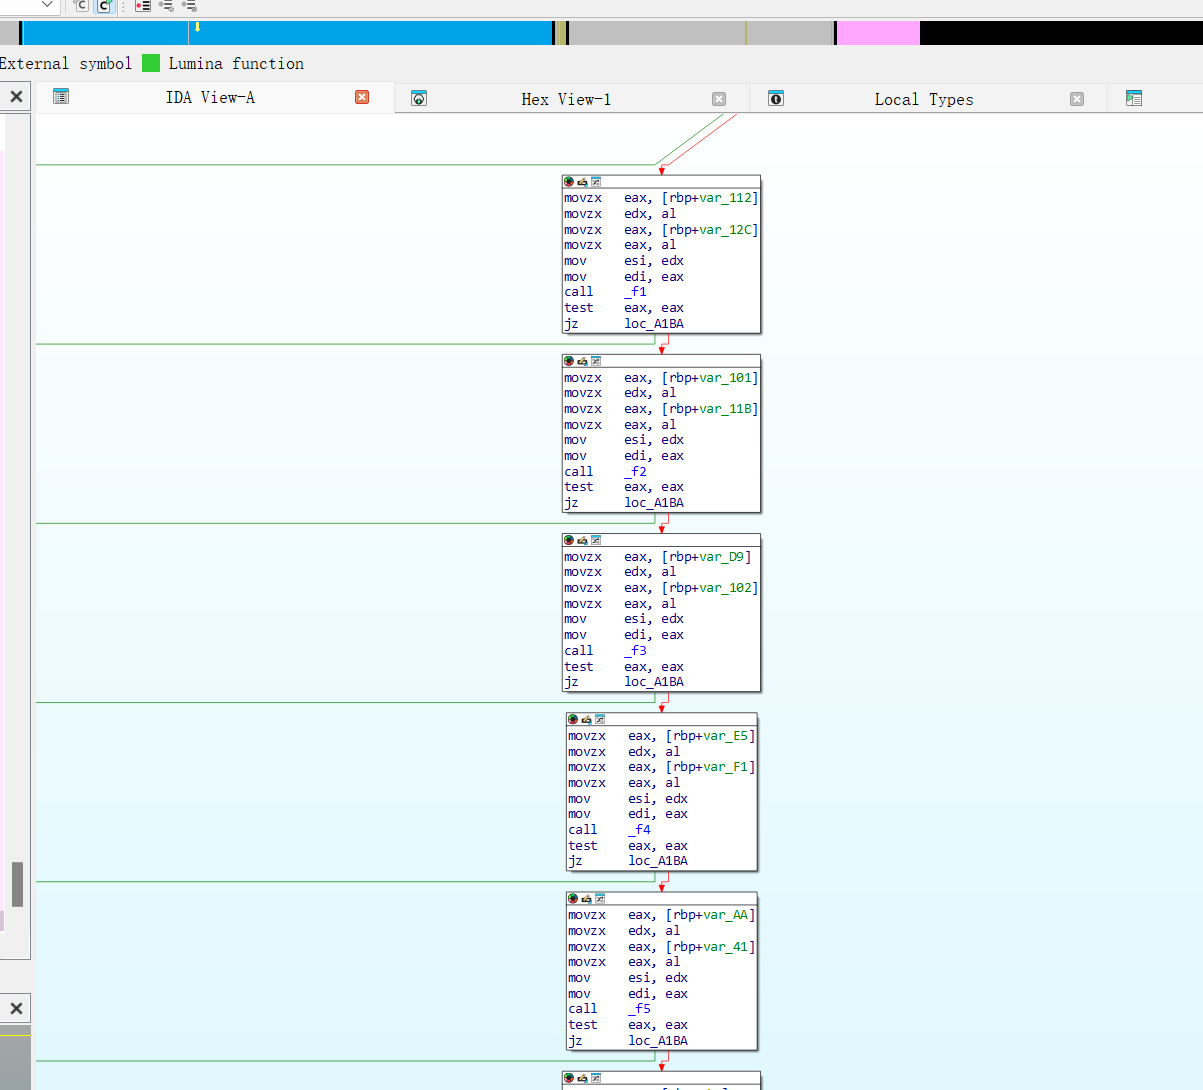Click loc_A1BA jump target in the _f1 block
This screenshot has height=1090, width=1203.
click(x=654, y=324)
